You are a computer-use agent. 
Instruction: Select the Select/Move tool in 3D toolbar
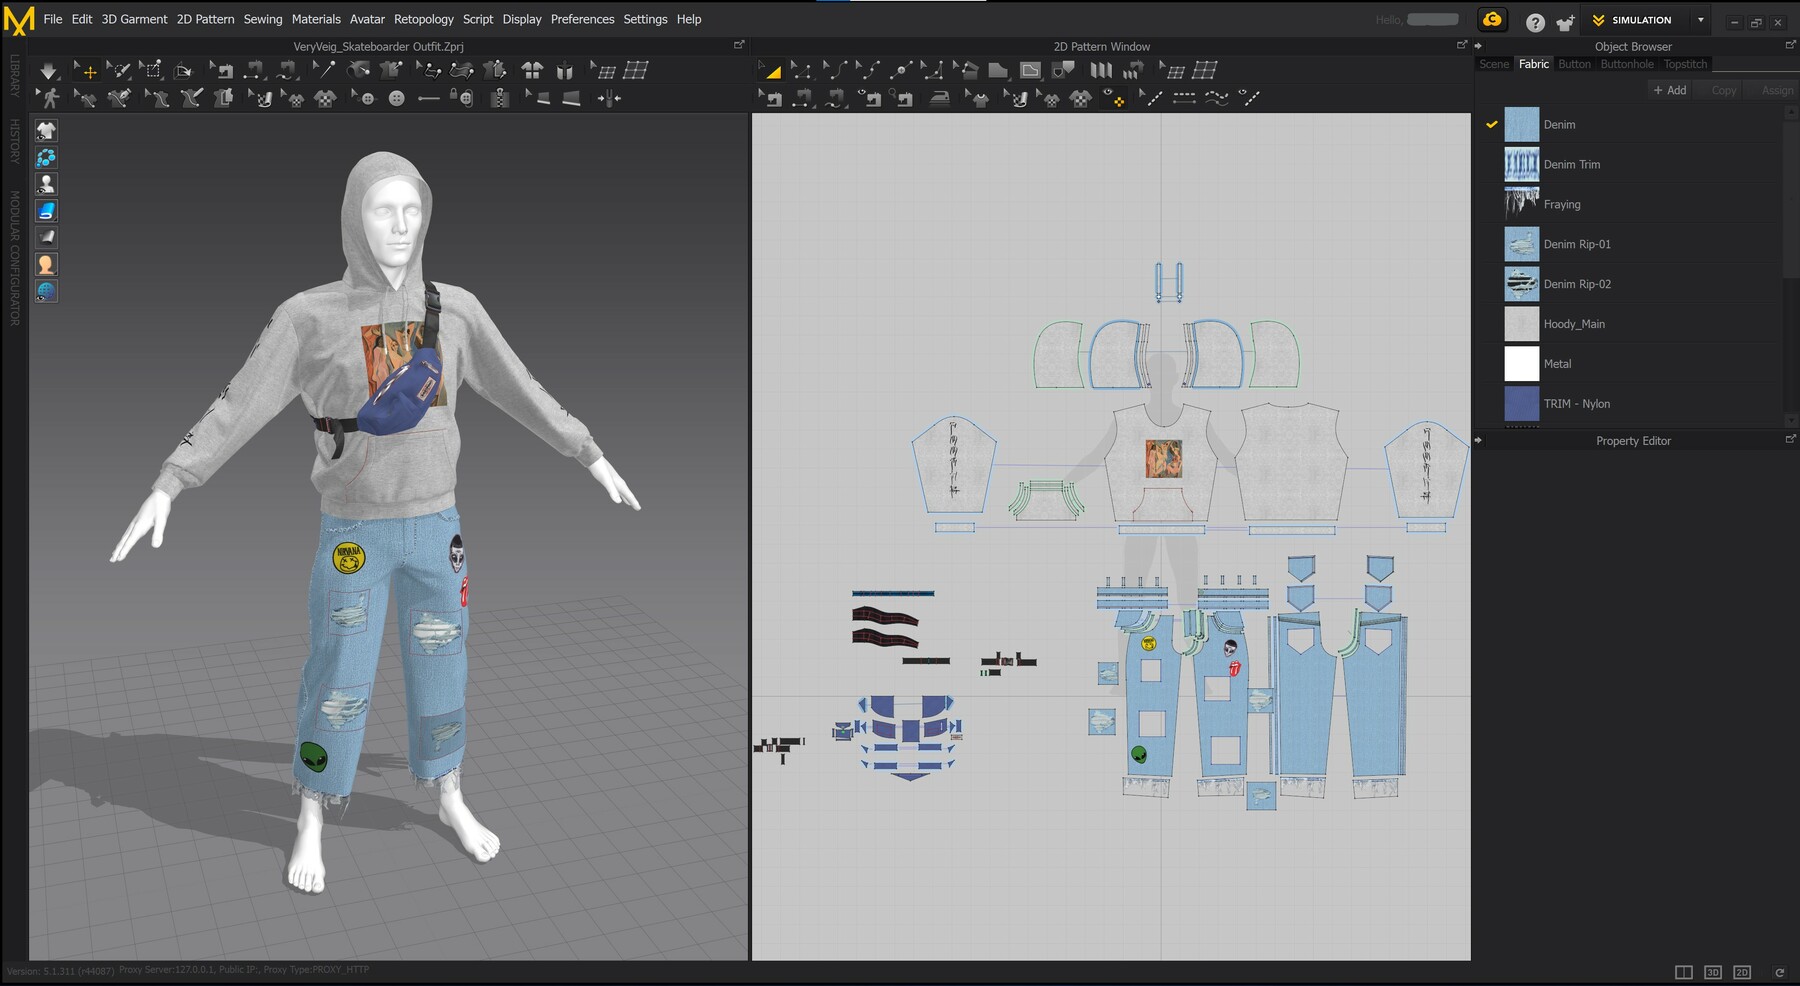87,70
